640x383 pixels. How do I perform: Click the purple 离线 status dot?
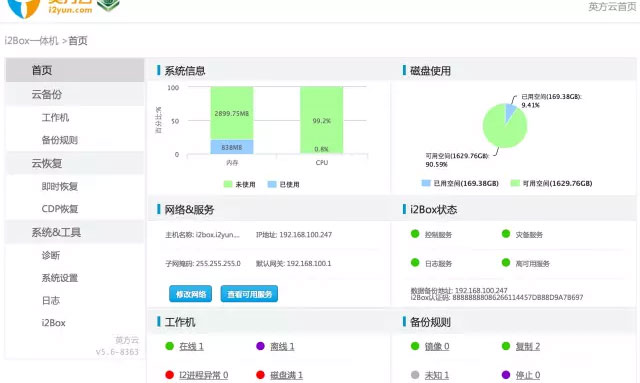pos(260,346)
